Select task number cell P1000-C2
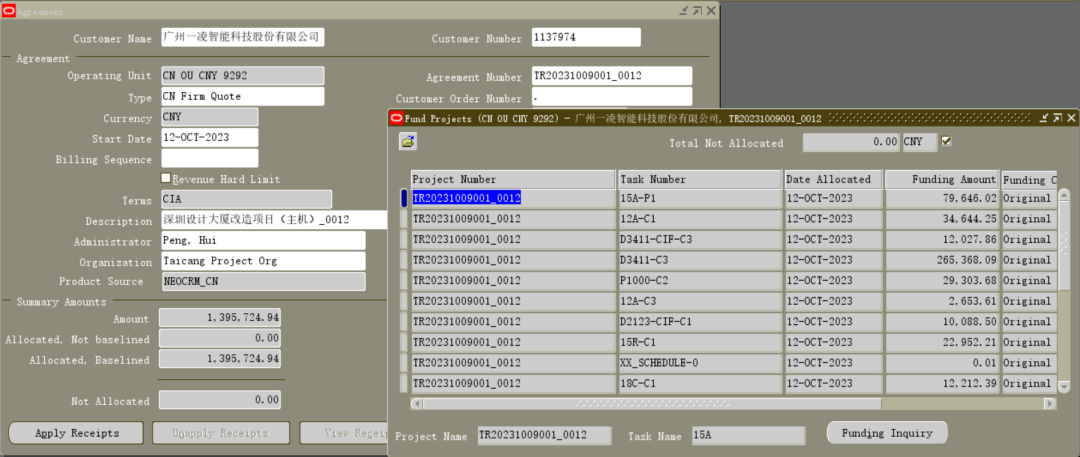The height and width of the screenshot is (457, 1080). coord(700,281)
